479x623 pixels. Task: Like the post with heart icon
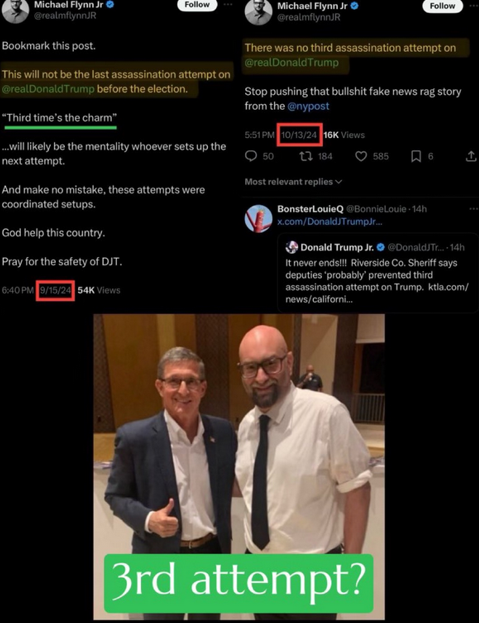[361, 156]
